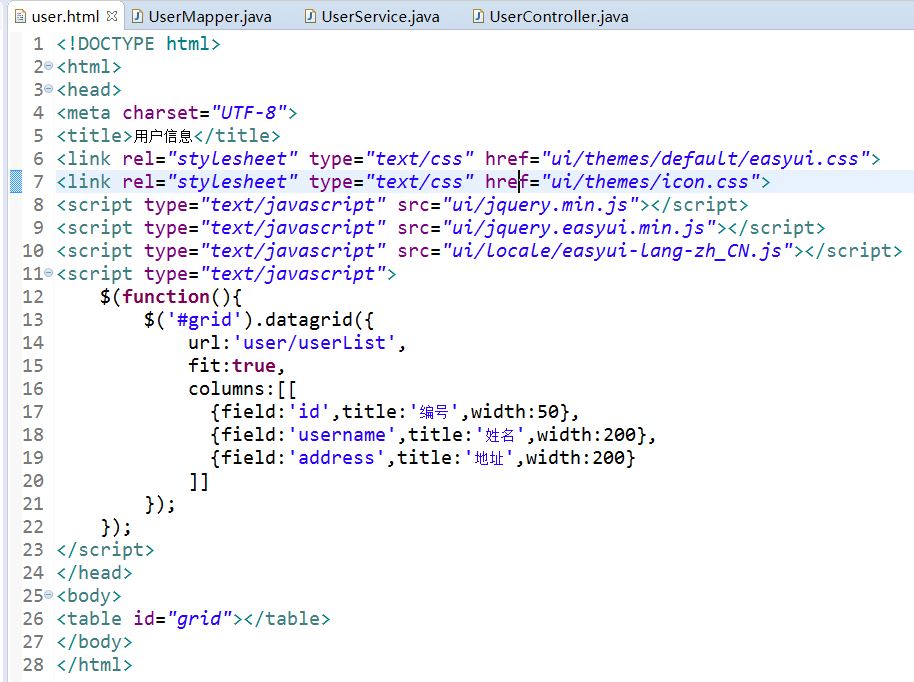Click the field 'username' string
The height and width of the screenshot is (682, 914).
click(x=342, y=435)
